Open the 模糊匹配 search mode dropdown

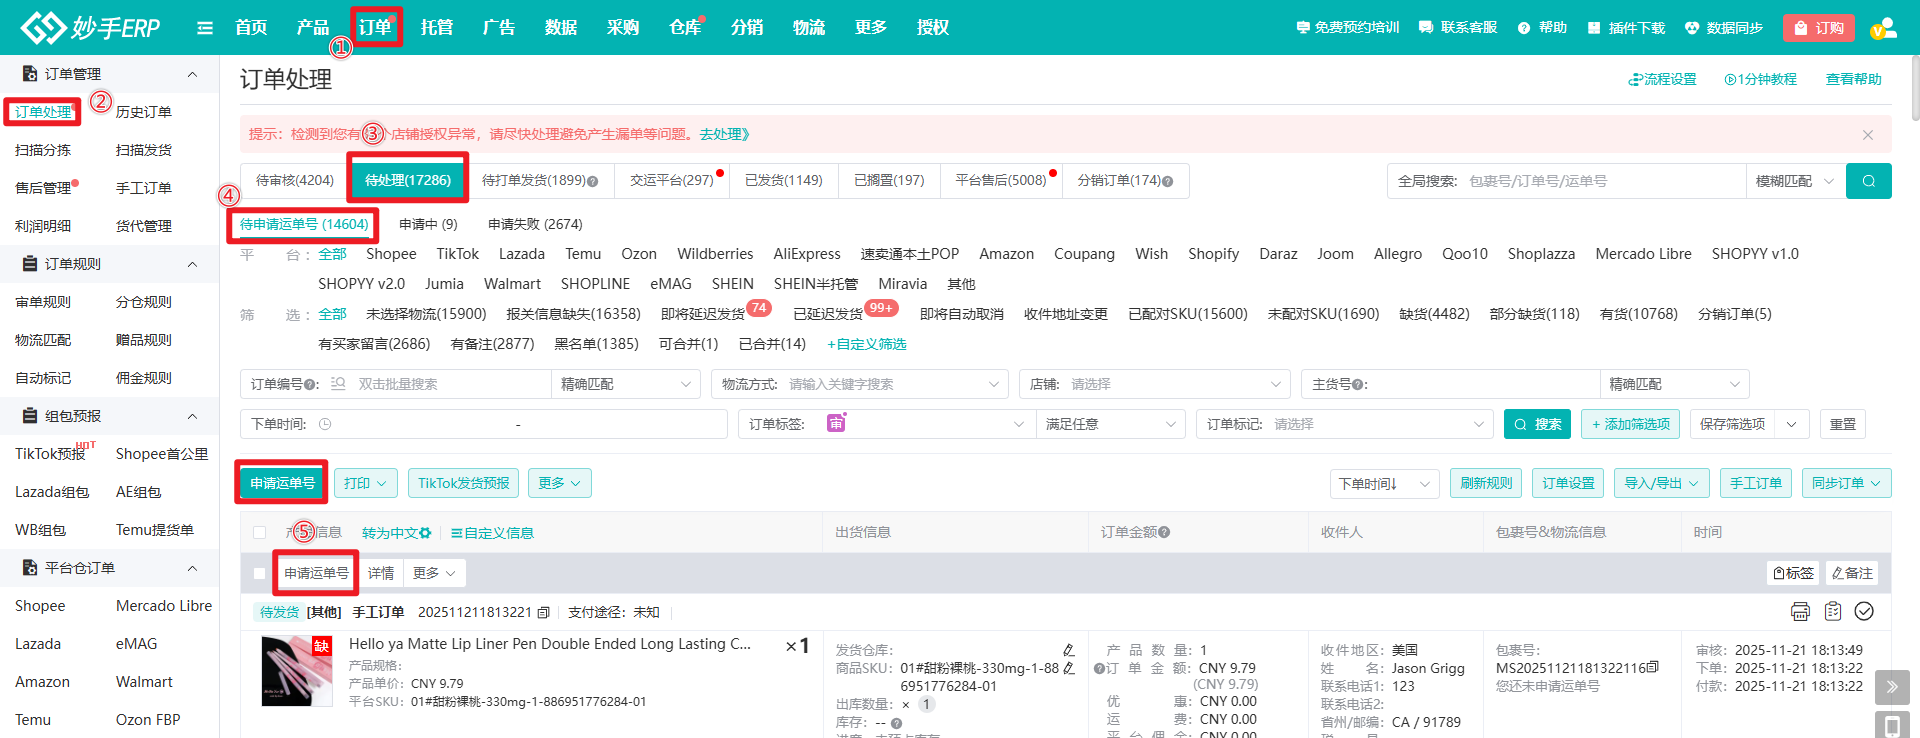1794,181
